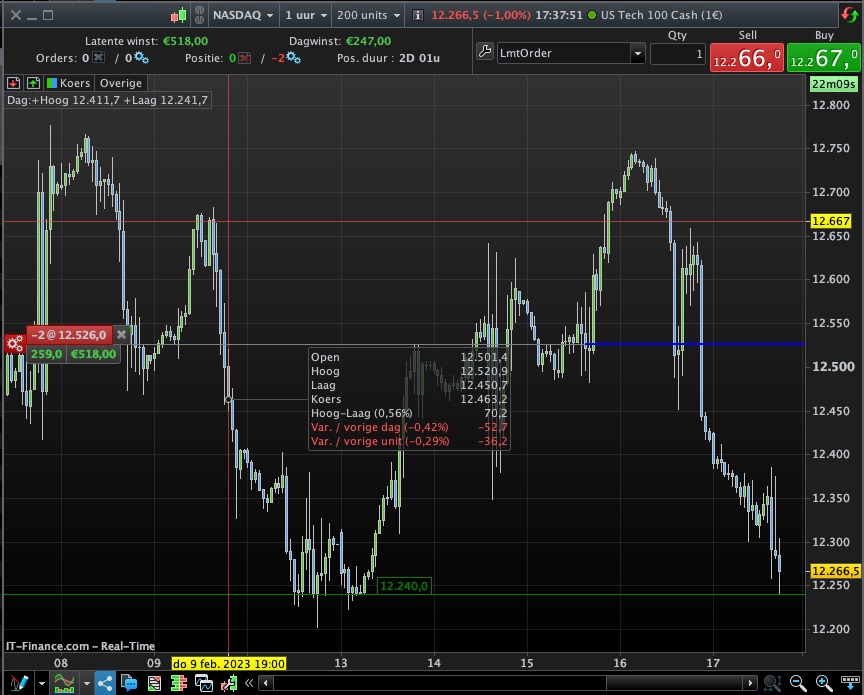
Task: Click the horizontal chart scrollbar thumb
Action: click(674, 683)
